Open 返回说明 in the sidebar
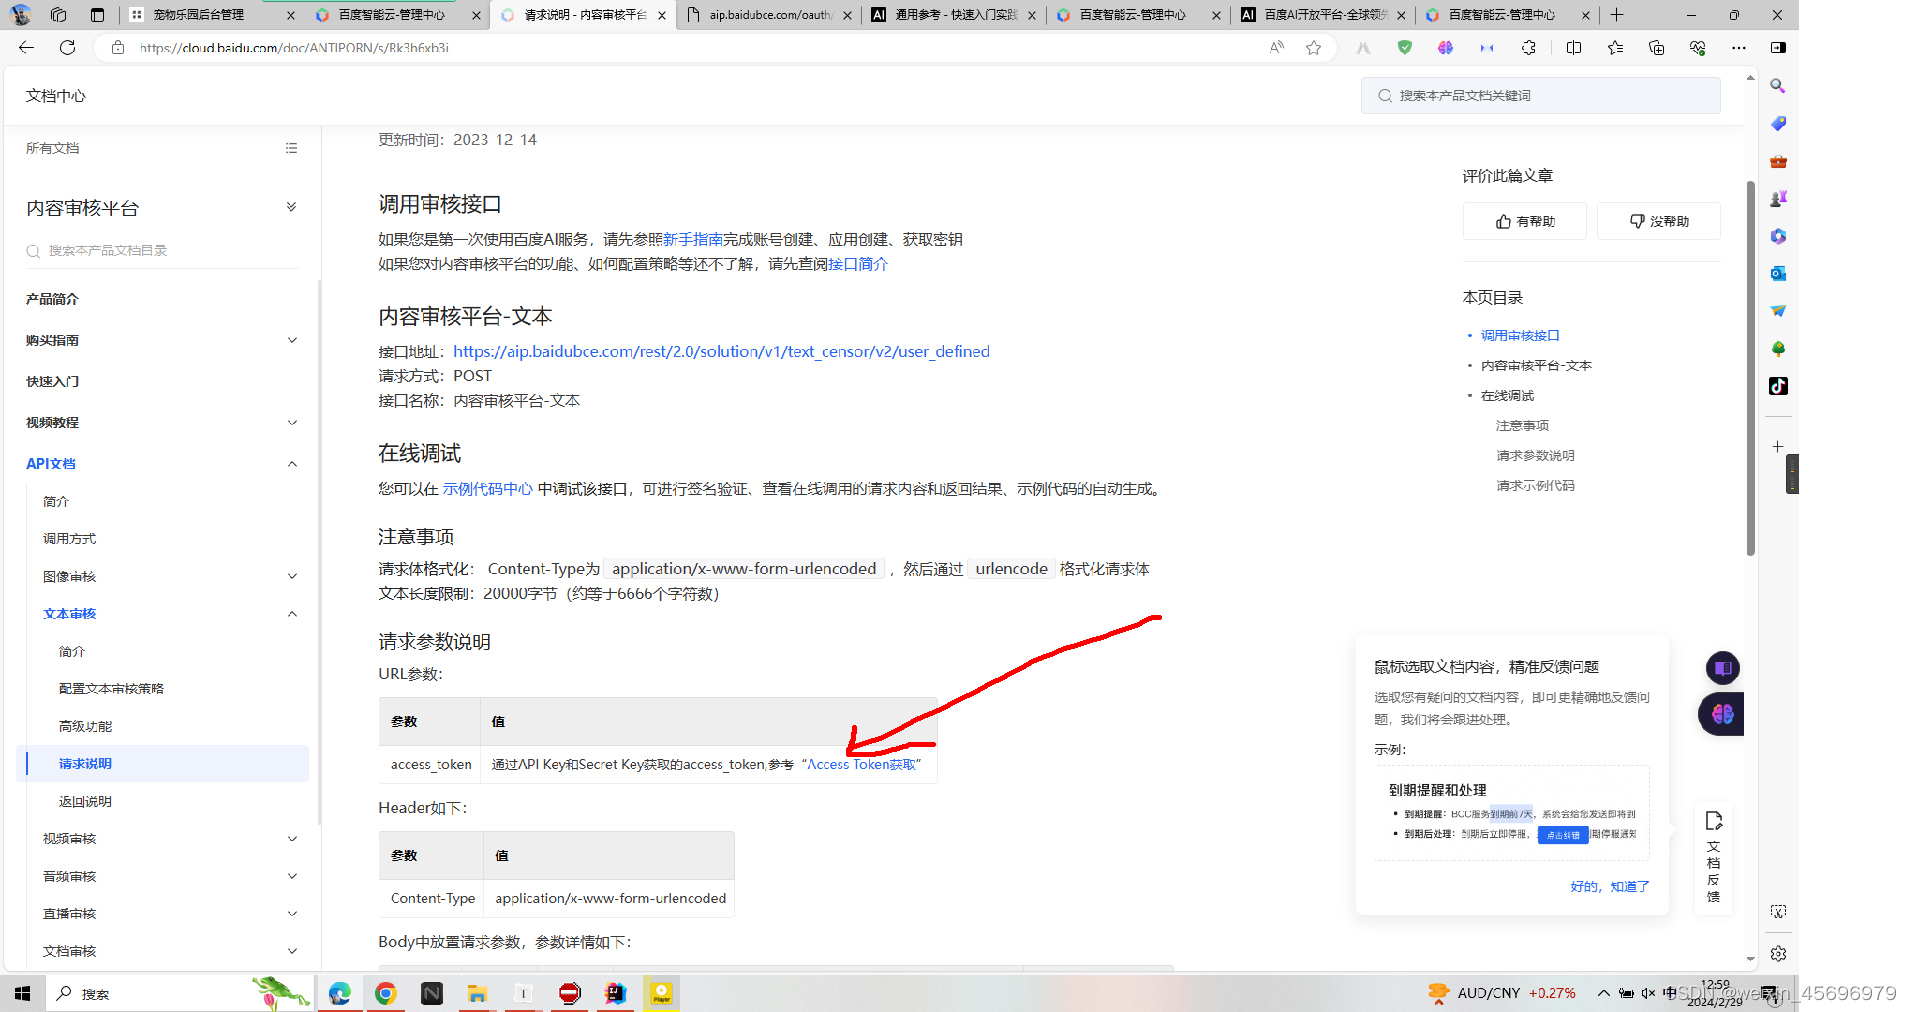Screen dimensions: 1912x1012 85,801
